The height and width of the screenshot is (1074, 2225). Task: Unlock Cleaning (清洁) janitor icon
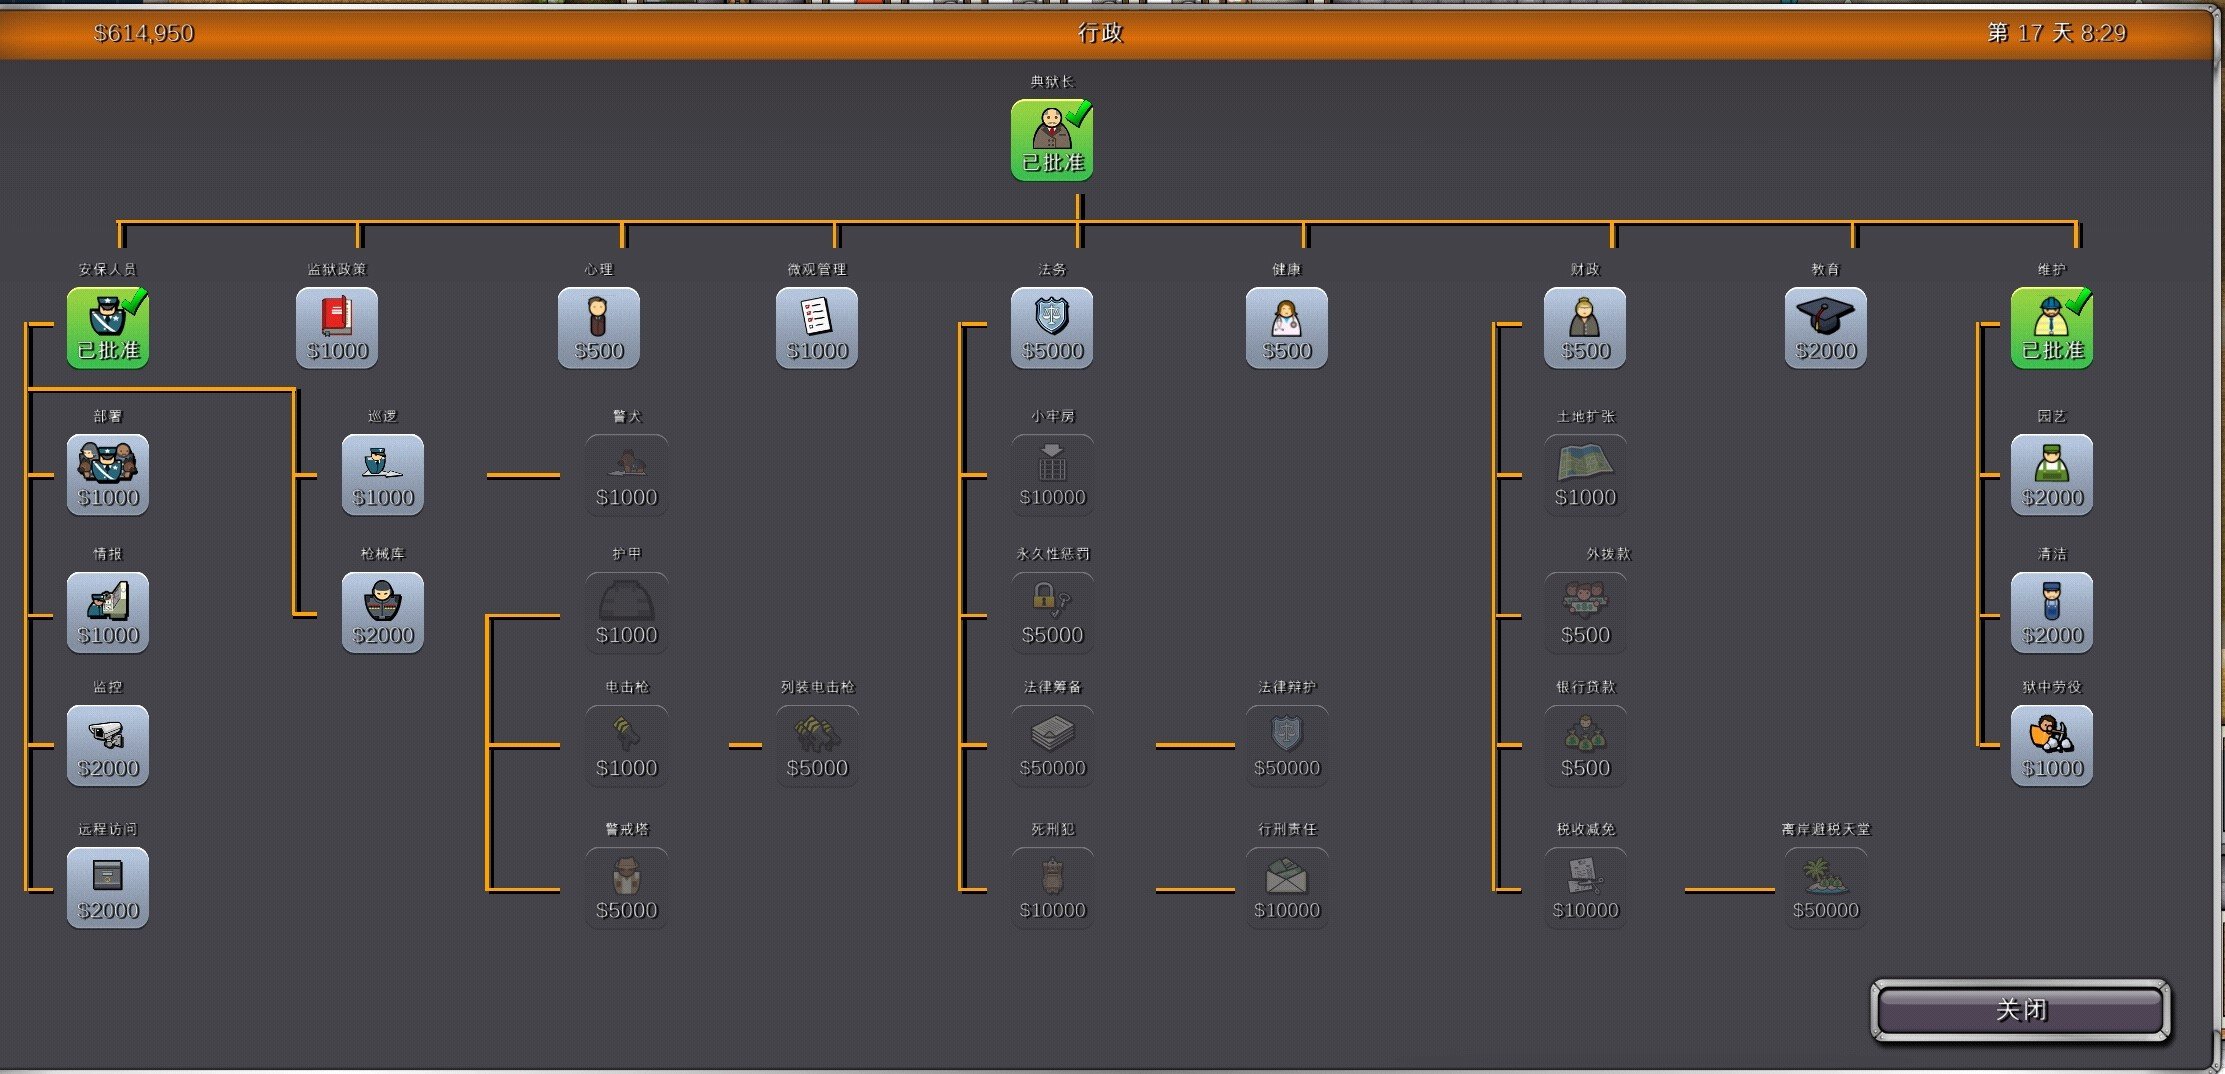pyautogui.click(x=2051, y=613)
